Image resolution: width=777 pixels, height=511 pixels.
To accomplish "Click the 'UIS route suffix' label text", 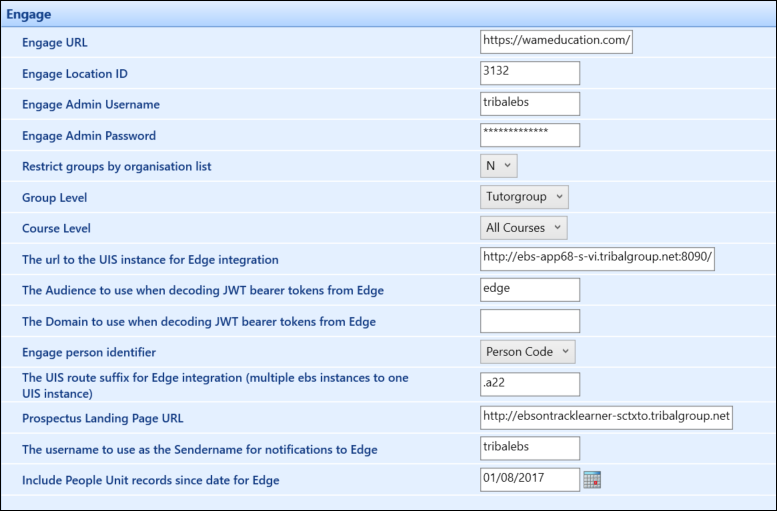I will click(x=215, y=385).
